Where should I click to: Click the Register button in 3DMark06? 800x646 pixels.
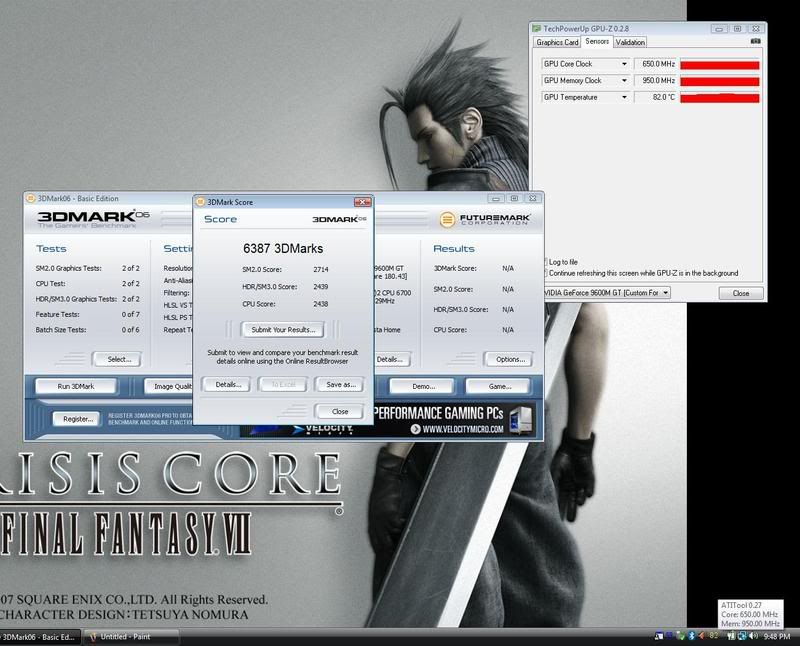[77, 419]
